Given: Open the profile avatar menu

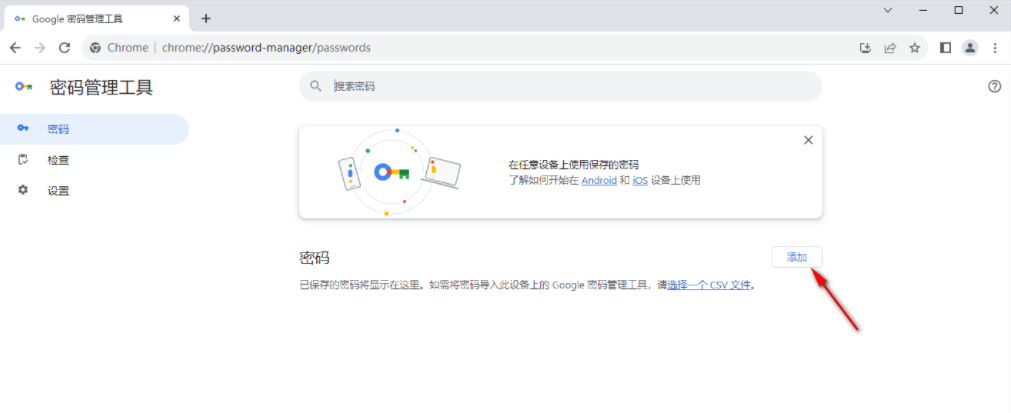Looking at the screenshot, I should click(x=970, y=48).
